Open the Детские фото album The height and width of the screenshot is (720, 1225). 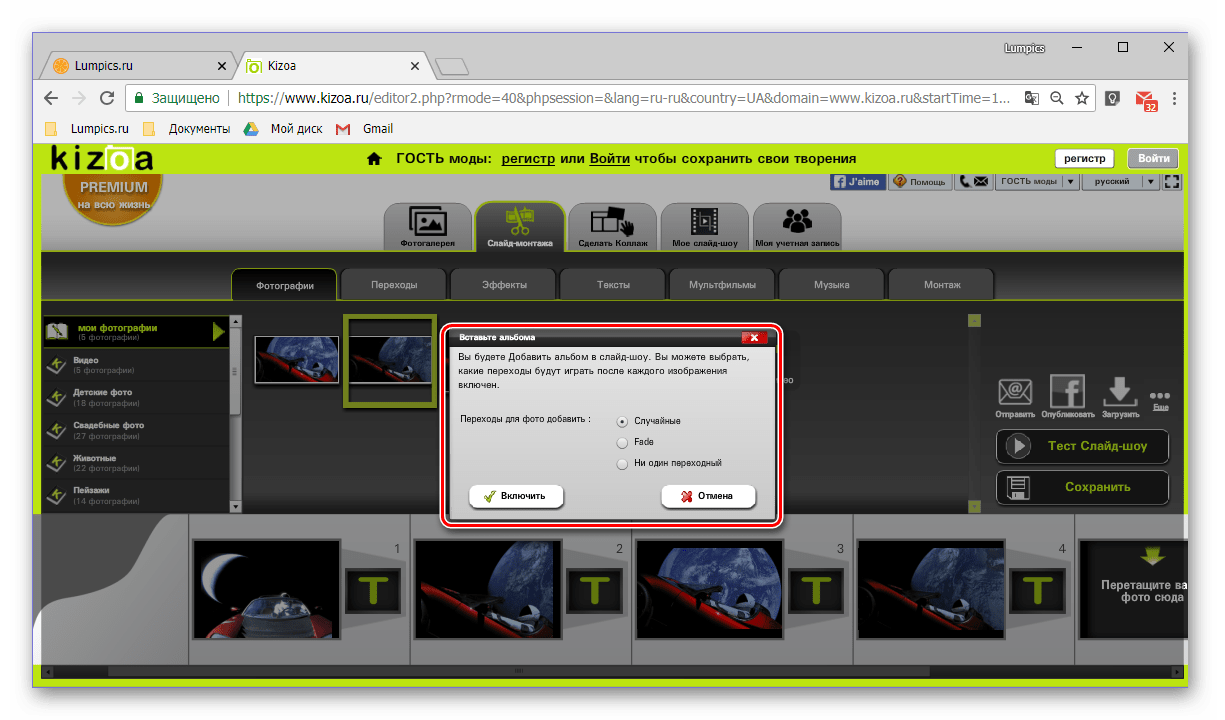click(136, 397)
